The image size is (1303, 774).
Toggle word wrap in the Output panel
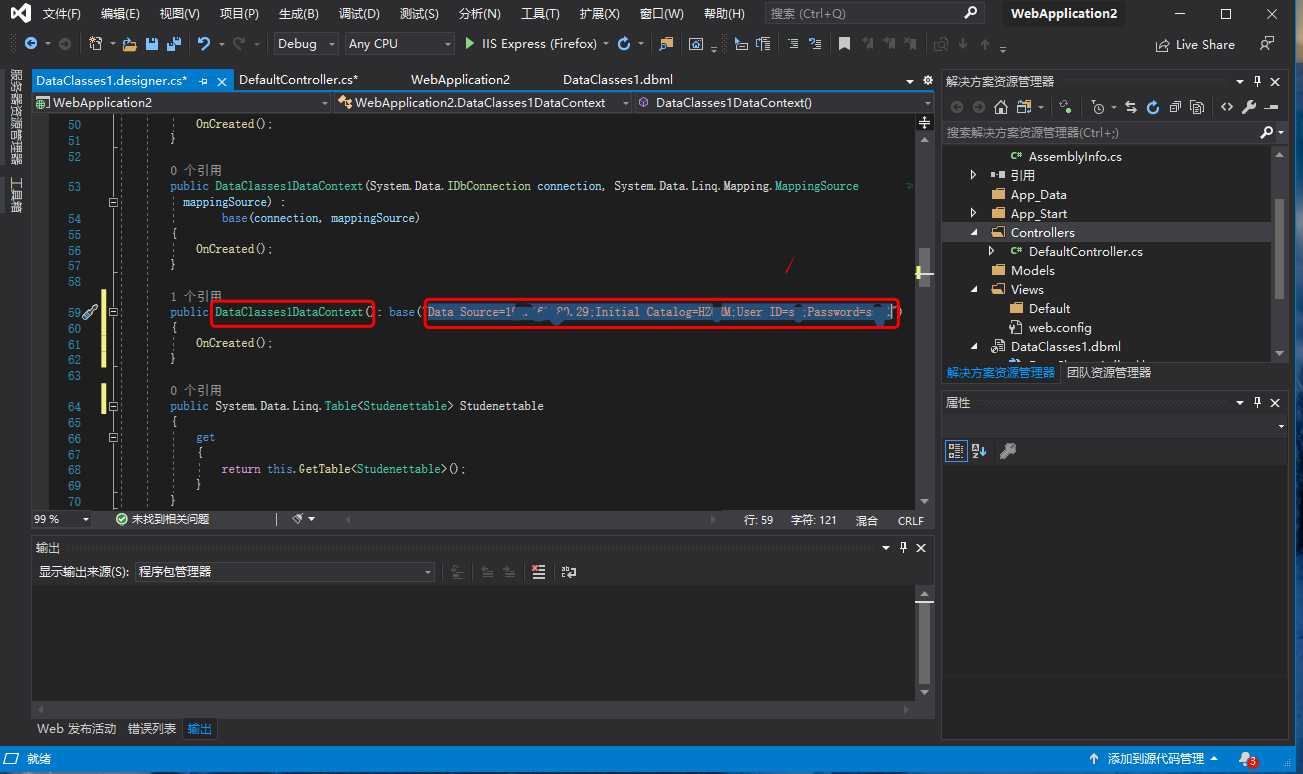tap(569, 572)
